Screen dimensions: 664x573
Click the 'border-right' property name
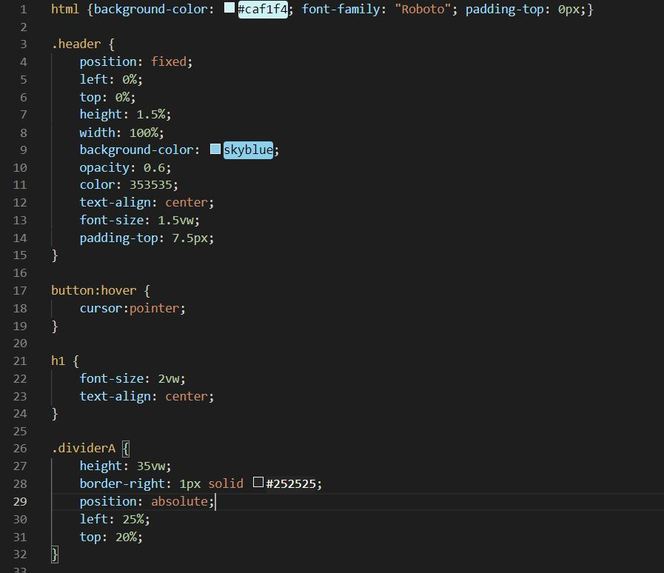click(x=122, y=484)
